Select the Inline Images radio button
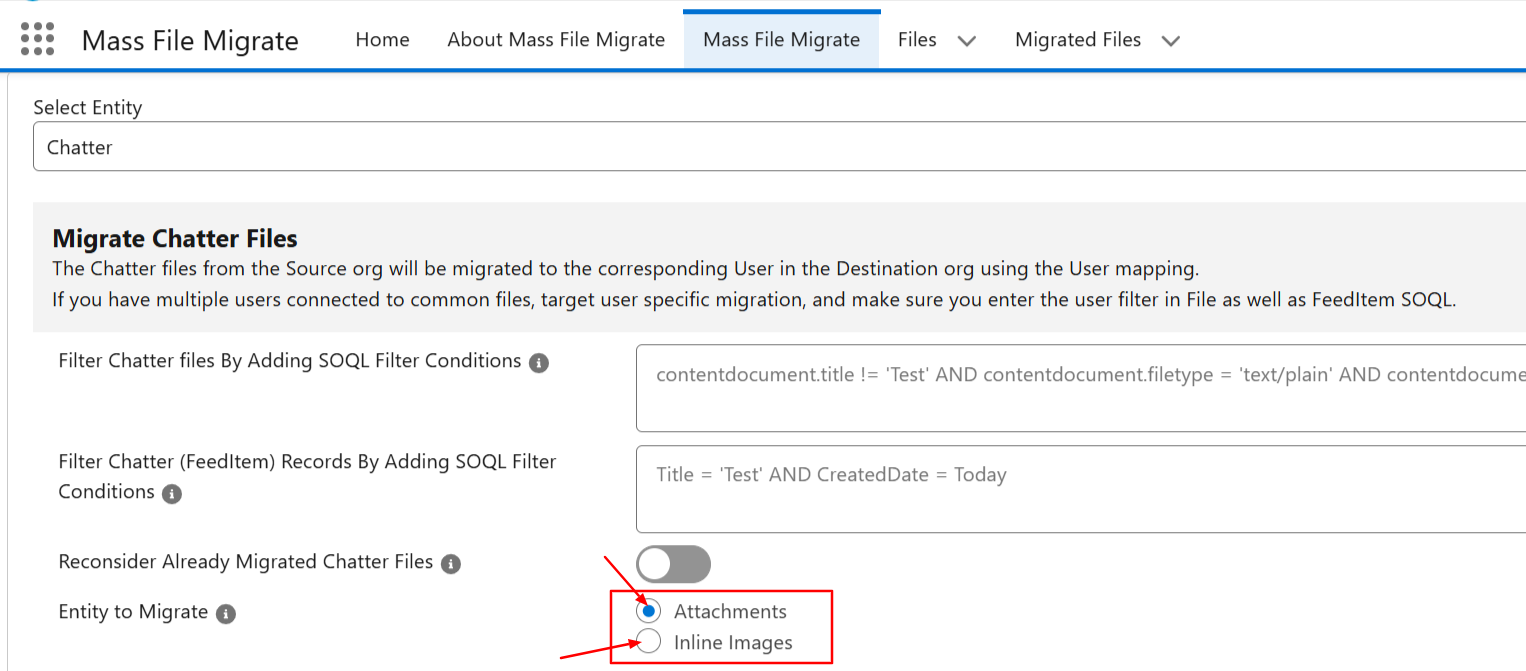1526x671 pixels. pos(648,642)
